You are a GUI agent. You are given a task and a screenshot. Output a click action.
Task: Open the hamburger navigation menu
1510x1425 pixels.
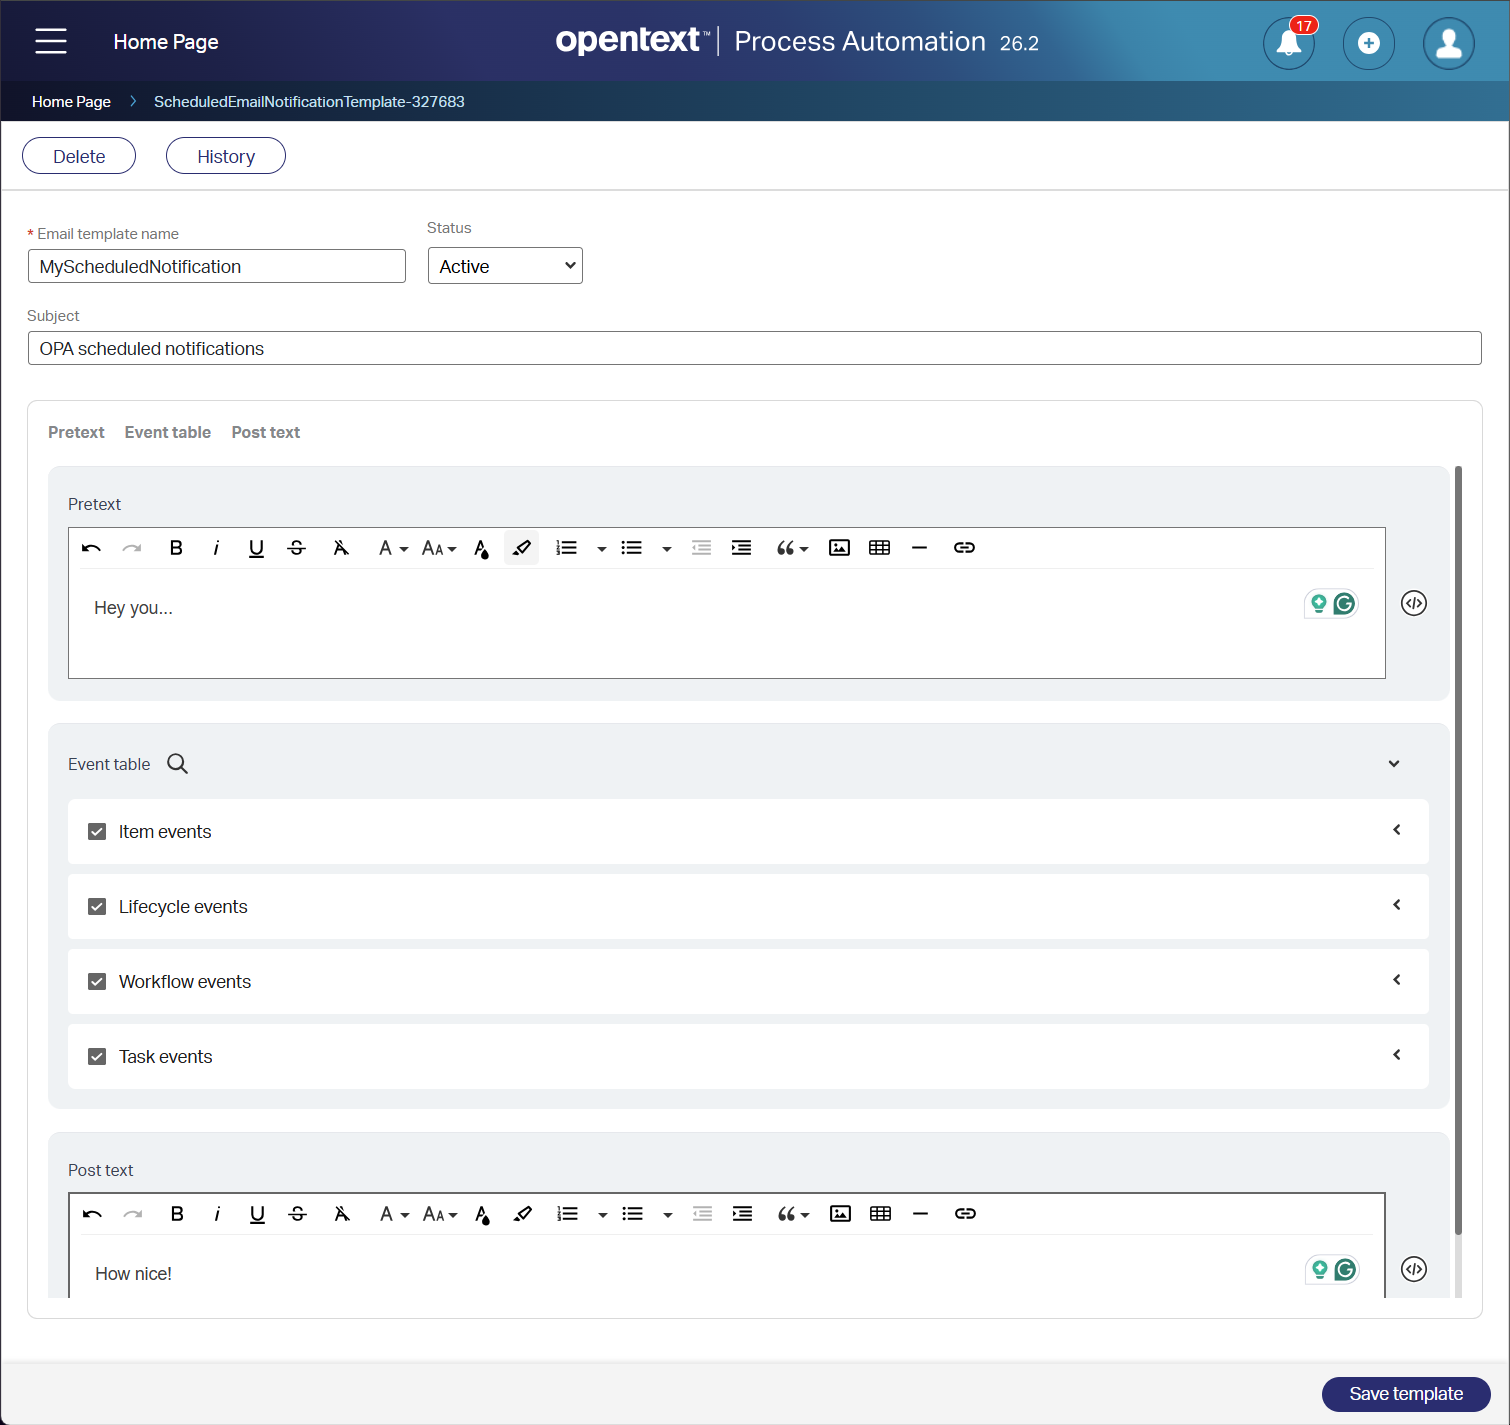(51, 41)
